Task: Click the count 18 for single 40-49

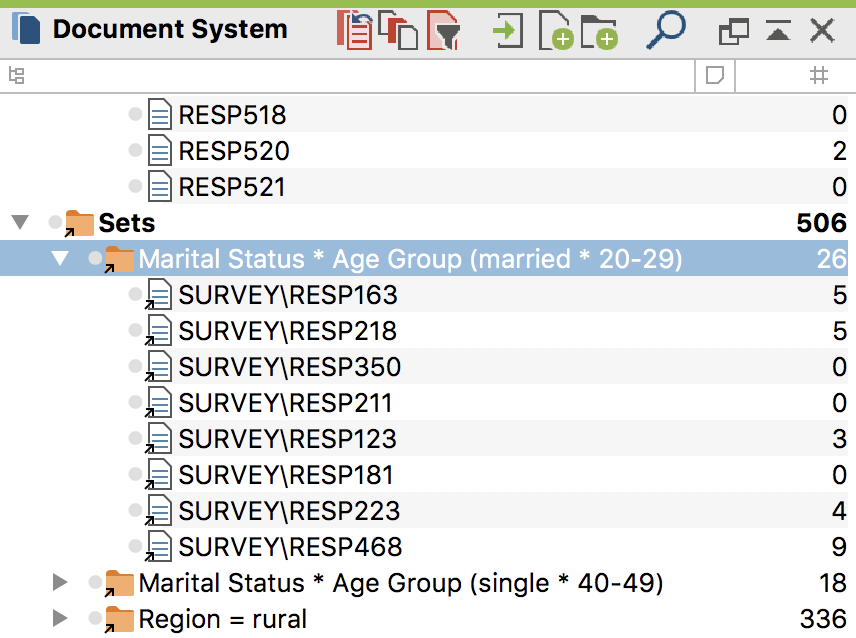Action: click(x=833, y=583)
